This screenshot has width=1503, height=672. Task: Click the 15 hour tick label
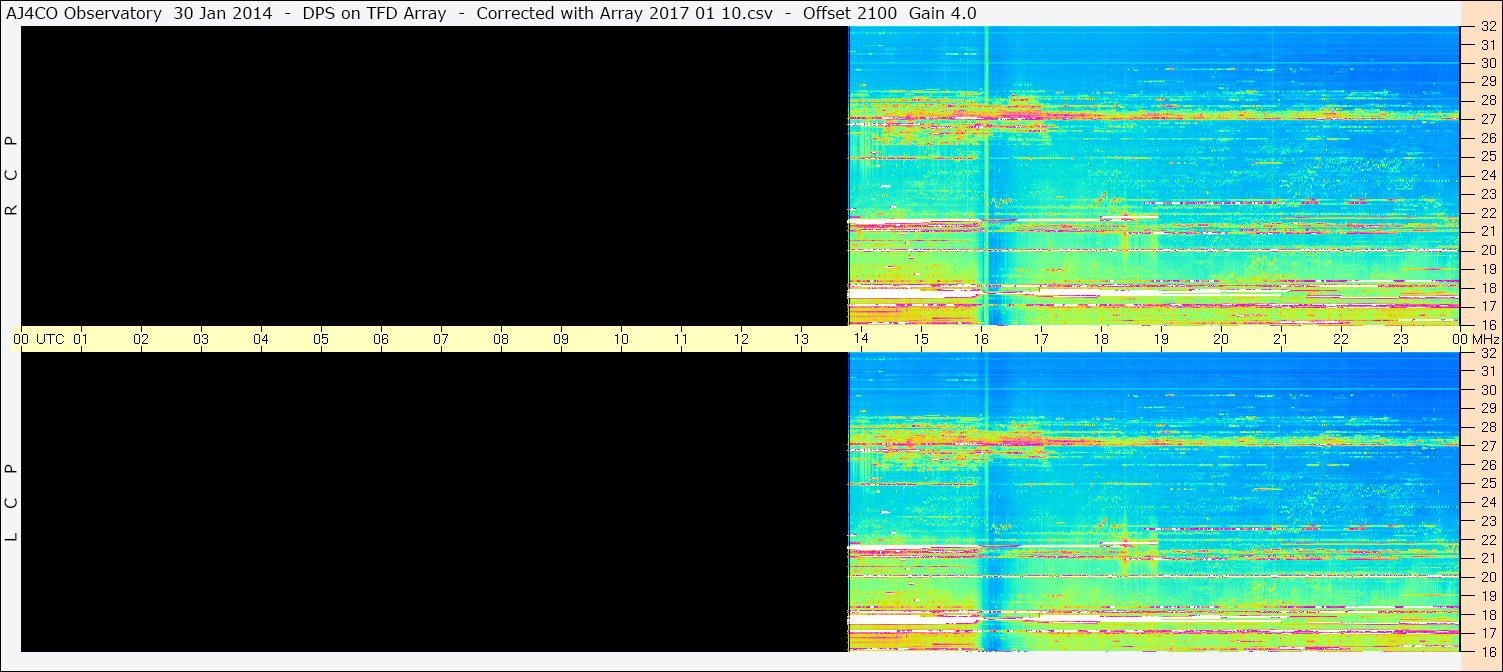coord(921,339)
